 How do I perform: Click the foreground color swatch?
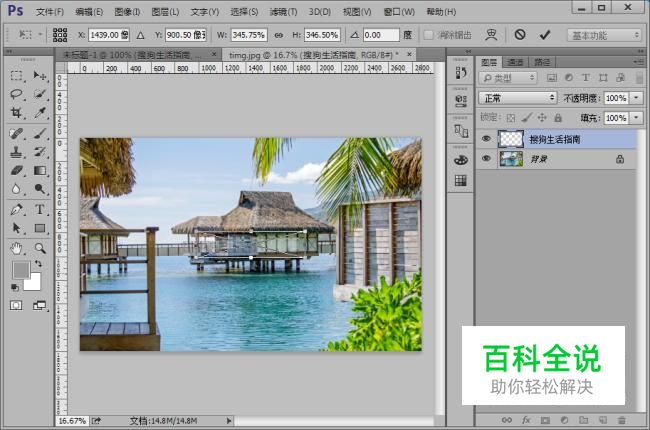click(19, 269)
